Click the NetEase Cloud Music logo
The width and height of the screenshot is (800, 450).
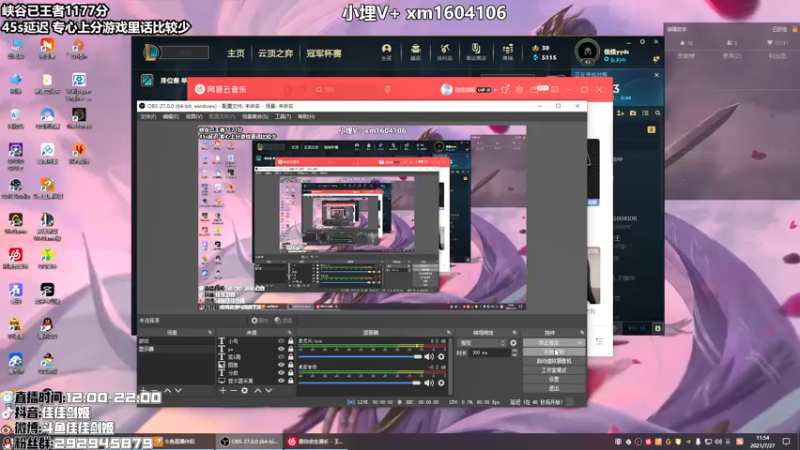click(x=221, y=89)
